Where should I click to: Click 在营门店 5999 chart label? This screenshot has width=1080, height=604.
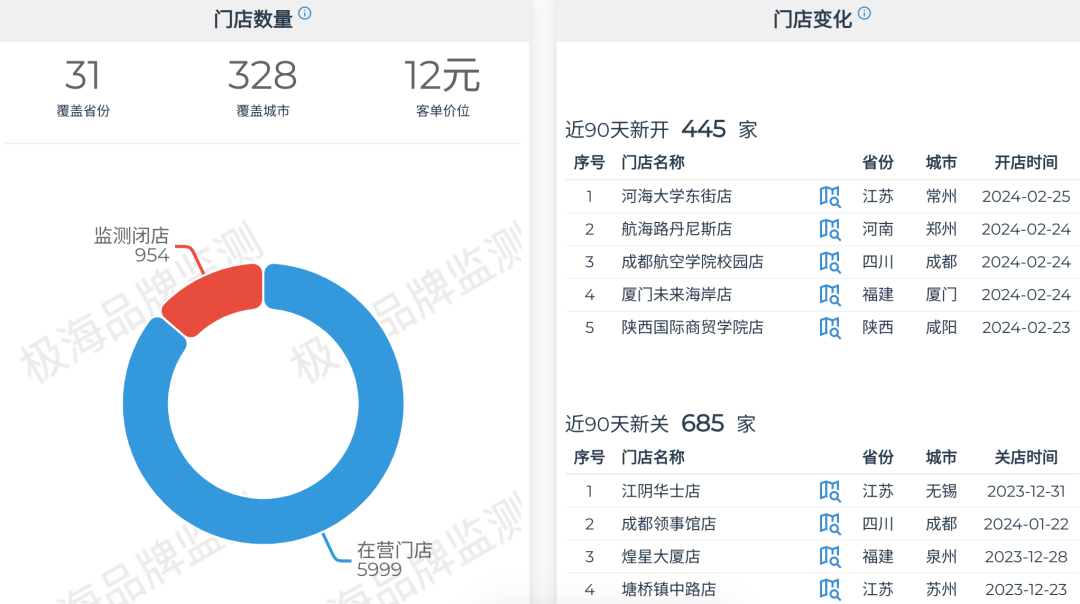pos(394,559)
